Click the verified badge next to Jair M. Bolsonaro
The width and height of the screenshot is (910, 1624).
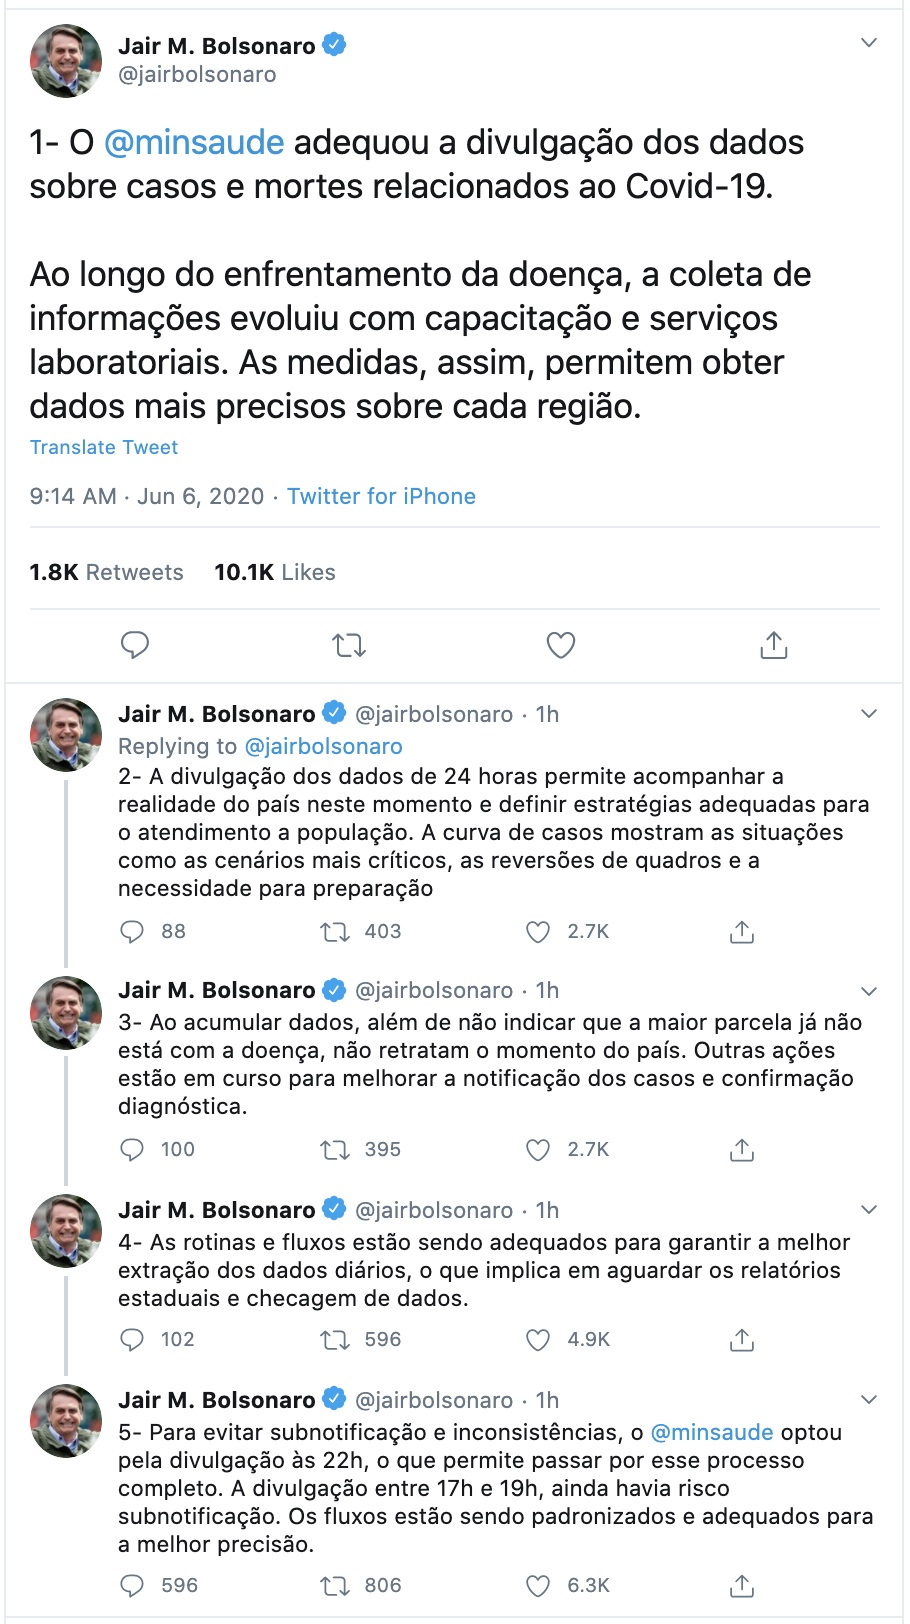pos(336,44)
